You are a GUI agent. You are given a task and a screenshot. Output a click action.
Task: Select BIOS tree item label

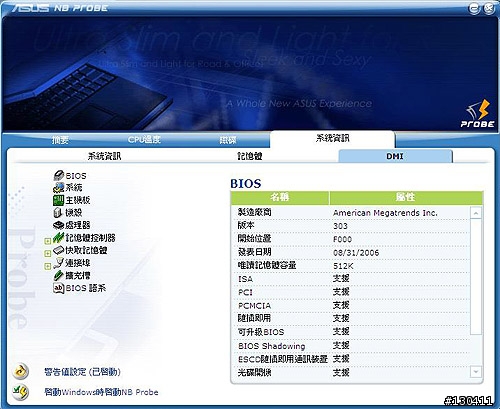pos(76,176)
